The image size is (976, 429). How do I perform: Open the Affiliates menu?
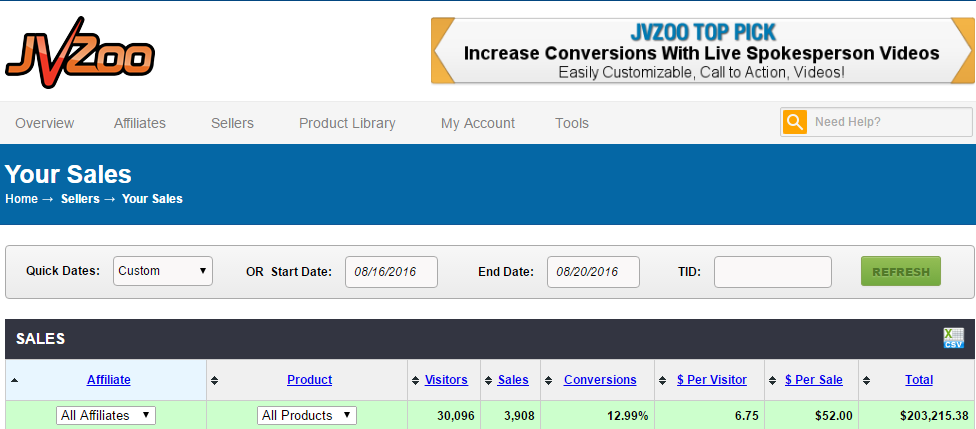click(x=139, y=123)
